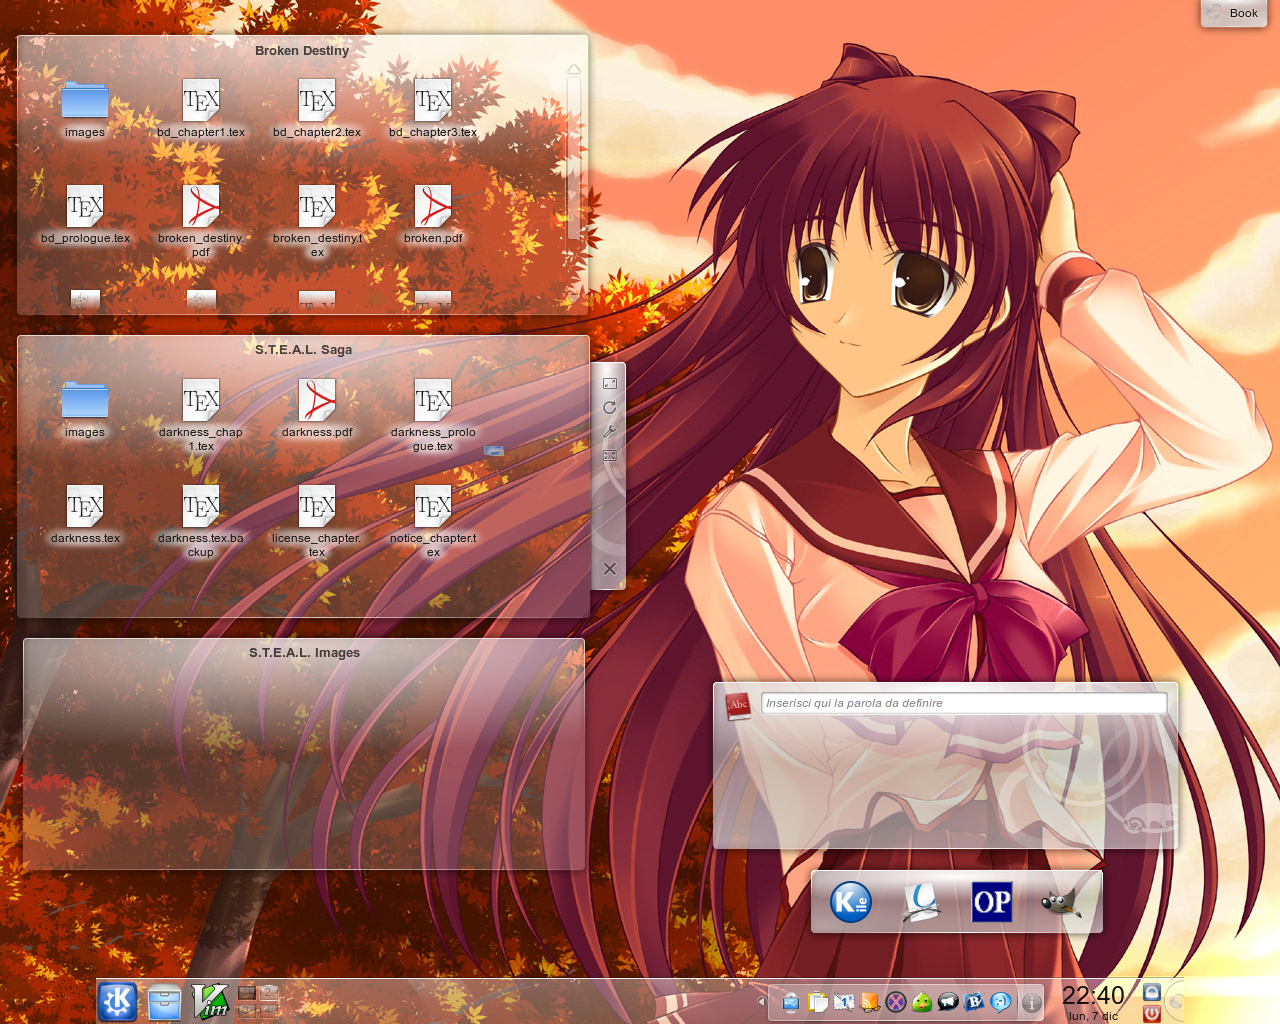Open darkness.pdf in S.T.E.A.L. Saga folder
1280x1024 pixels.
coord(317,402)
